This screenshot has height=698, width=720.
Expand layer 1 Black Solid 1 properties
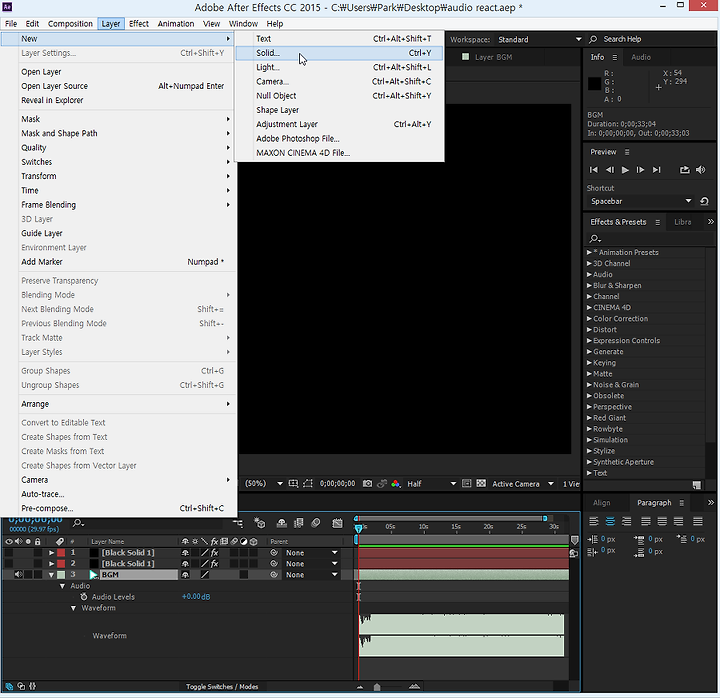pyautogui.click(x=51, y=552)
